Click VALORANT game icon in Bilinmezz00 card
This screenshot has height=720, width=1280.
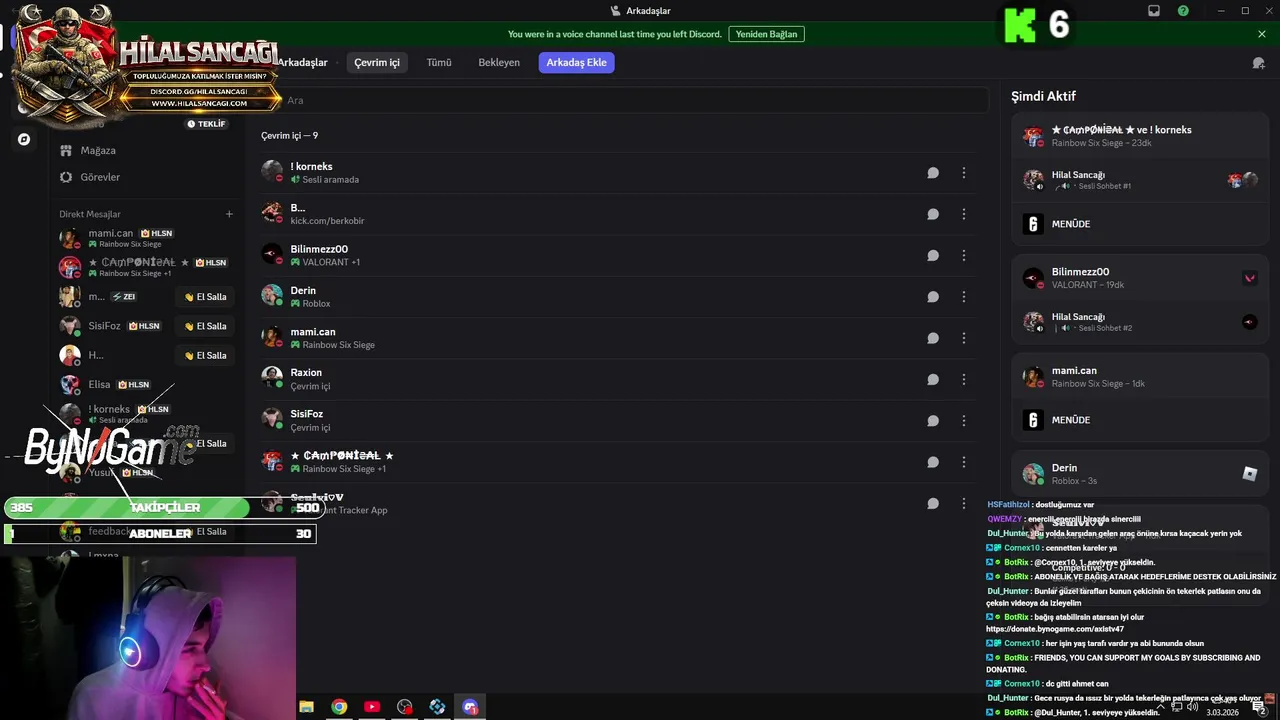(x=1249, y=278)
